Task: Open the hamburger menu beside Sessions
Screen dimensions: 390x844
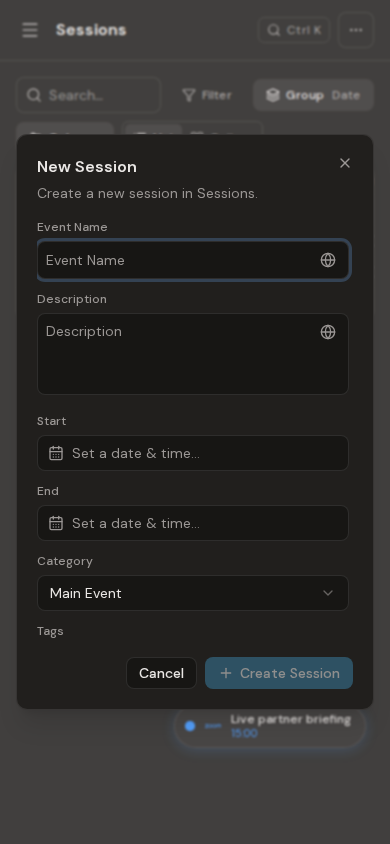Action: coord(30,30)
